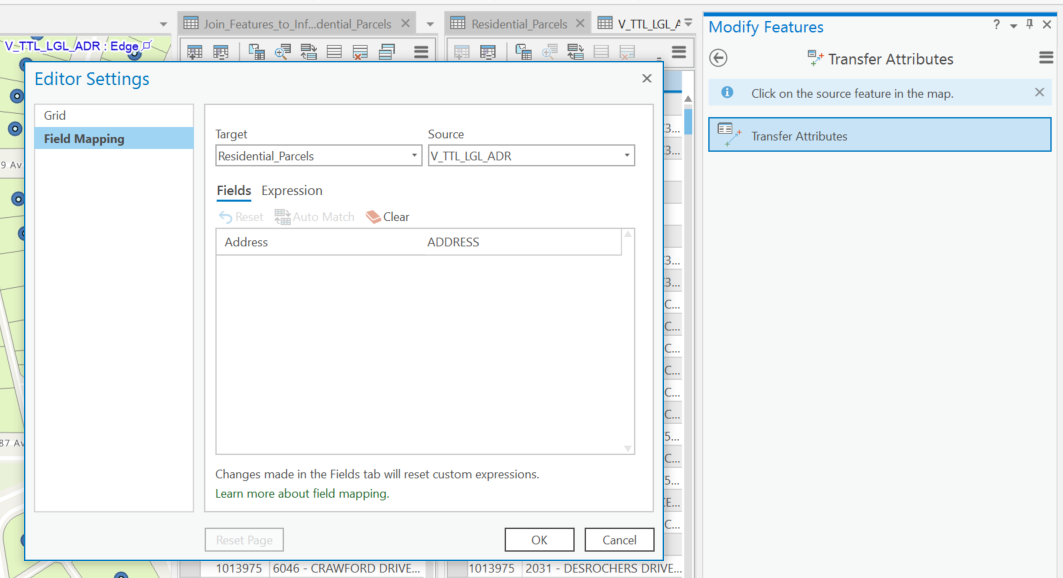Click the Delete Selected rows icon
Screen dimensions: 1063x578
[x=361, y=51]
